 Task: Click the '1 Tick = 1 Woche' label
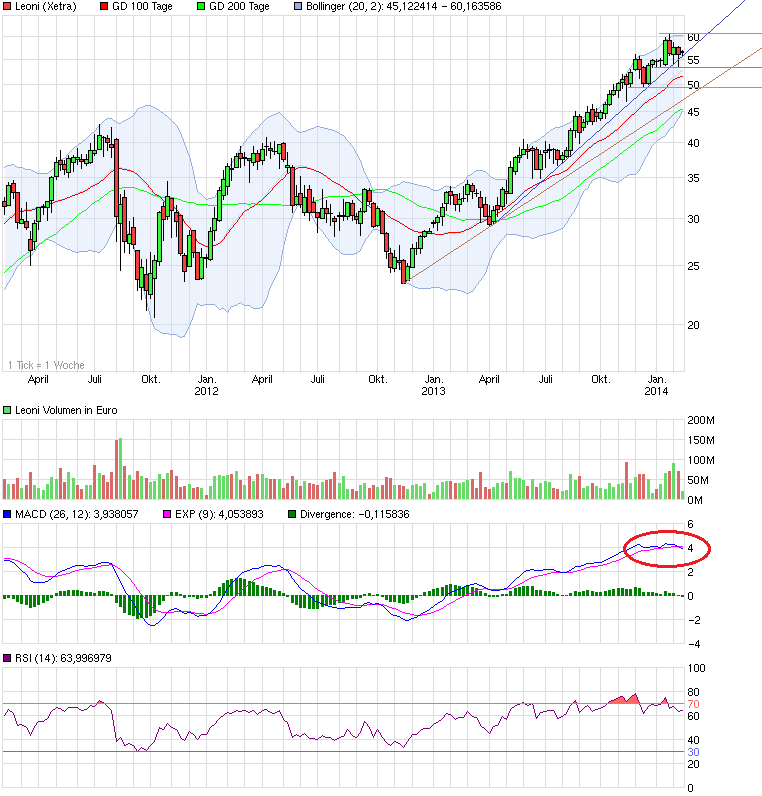tap(45, 365)
